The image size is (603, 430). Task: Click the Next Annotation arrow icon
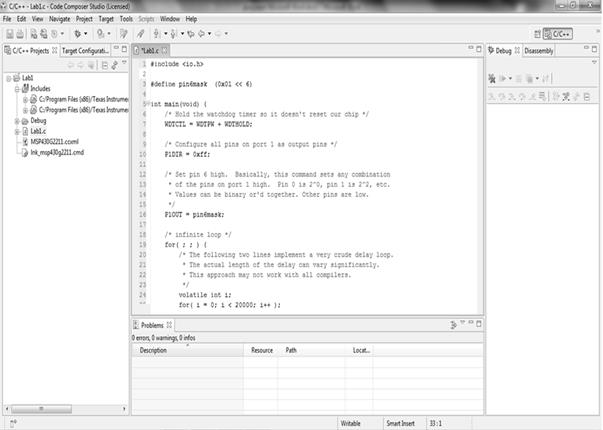pyautogui.click(x=157, y=34)
